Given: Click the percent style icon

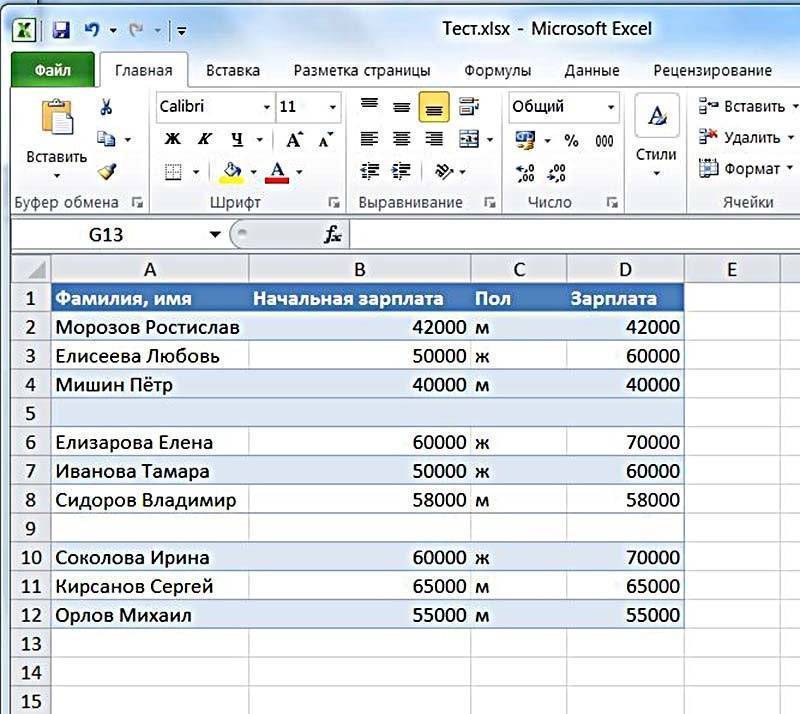Looking at the screenshot, I should point(571,140).
